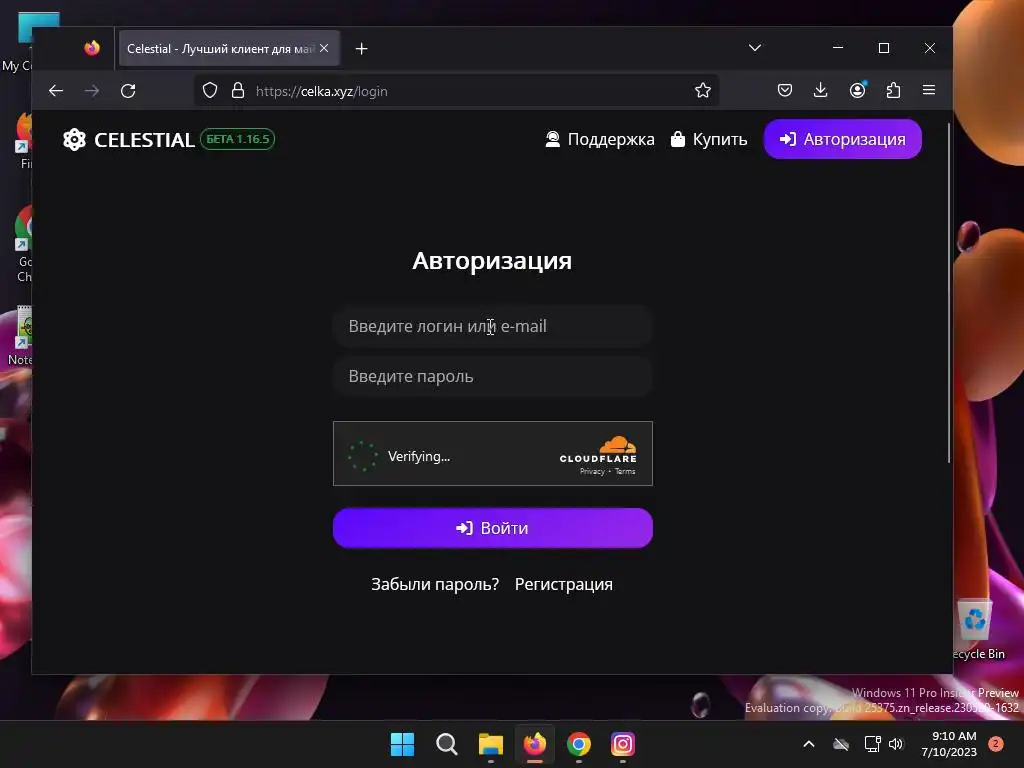Open the list all tabs dropdown chevron
1024x768 pixels.
tap(755, 48)
